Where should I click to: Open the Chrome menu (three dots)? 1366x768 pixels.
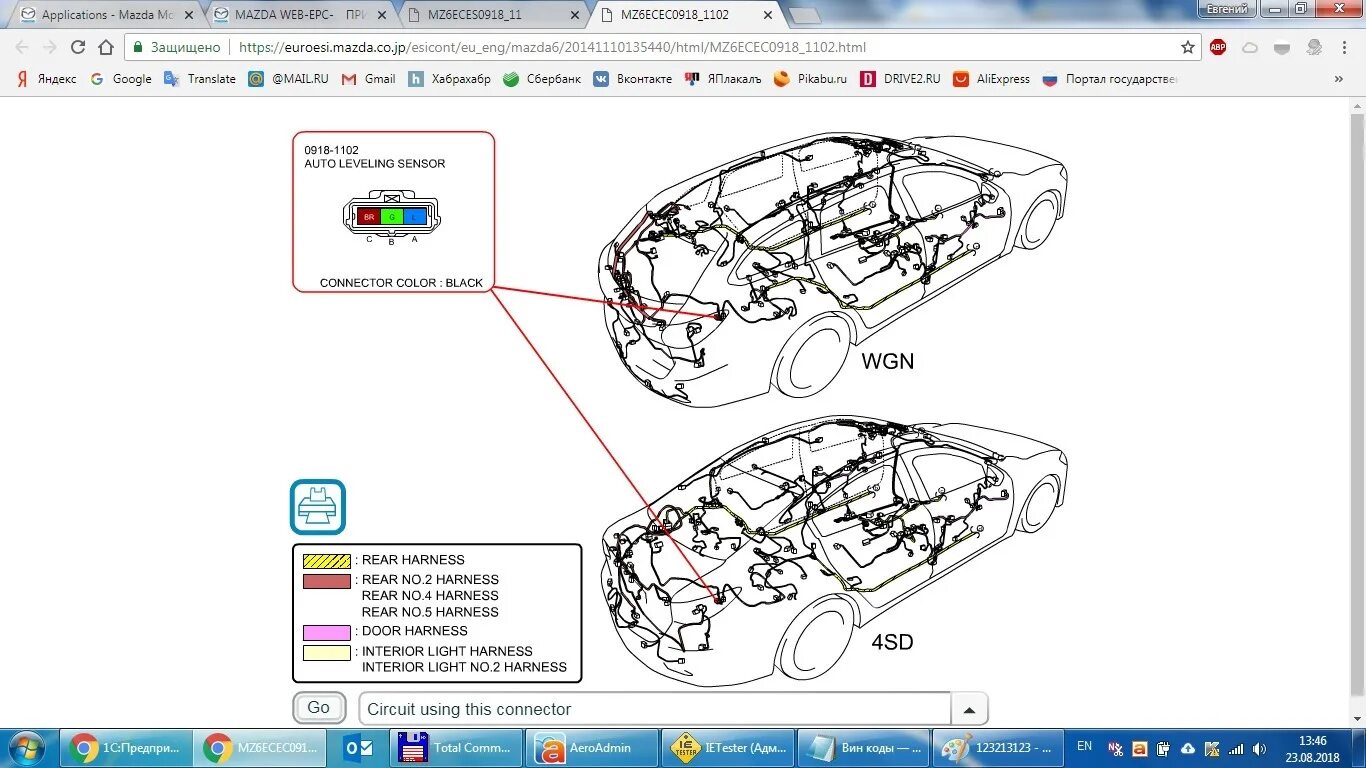[1344, 47]
